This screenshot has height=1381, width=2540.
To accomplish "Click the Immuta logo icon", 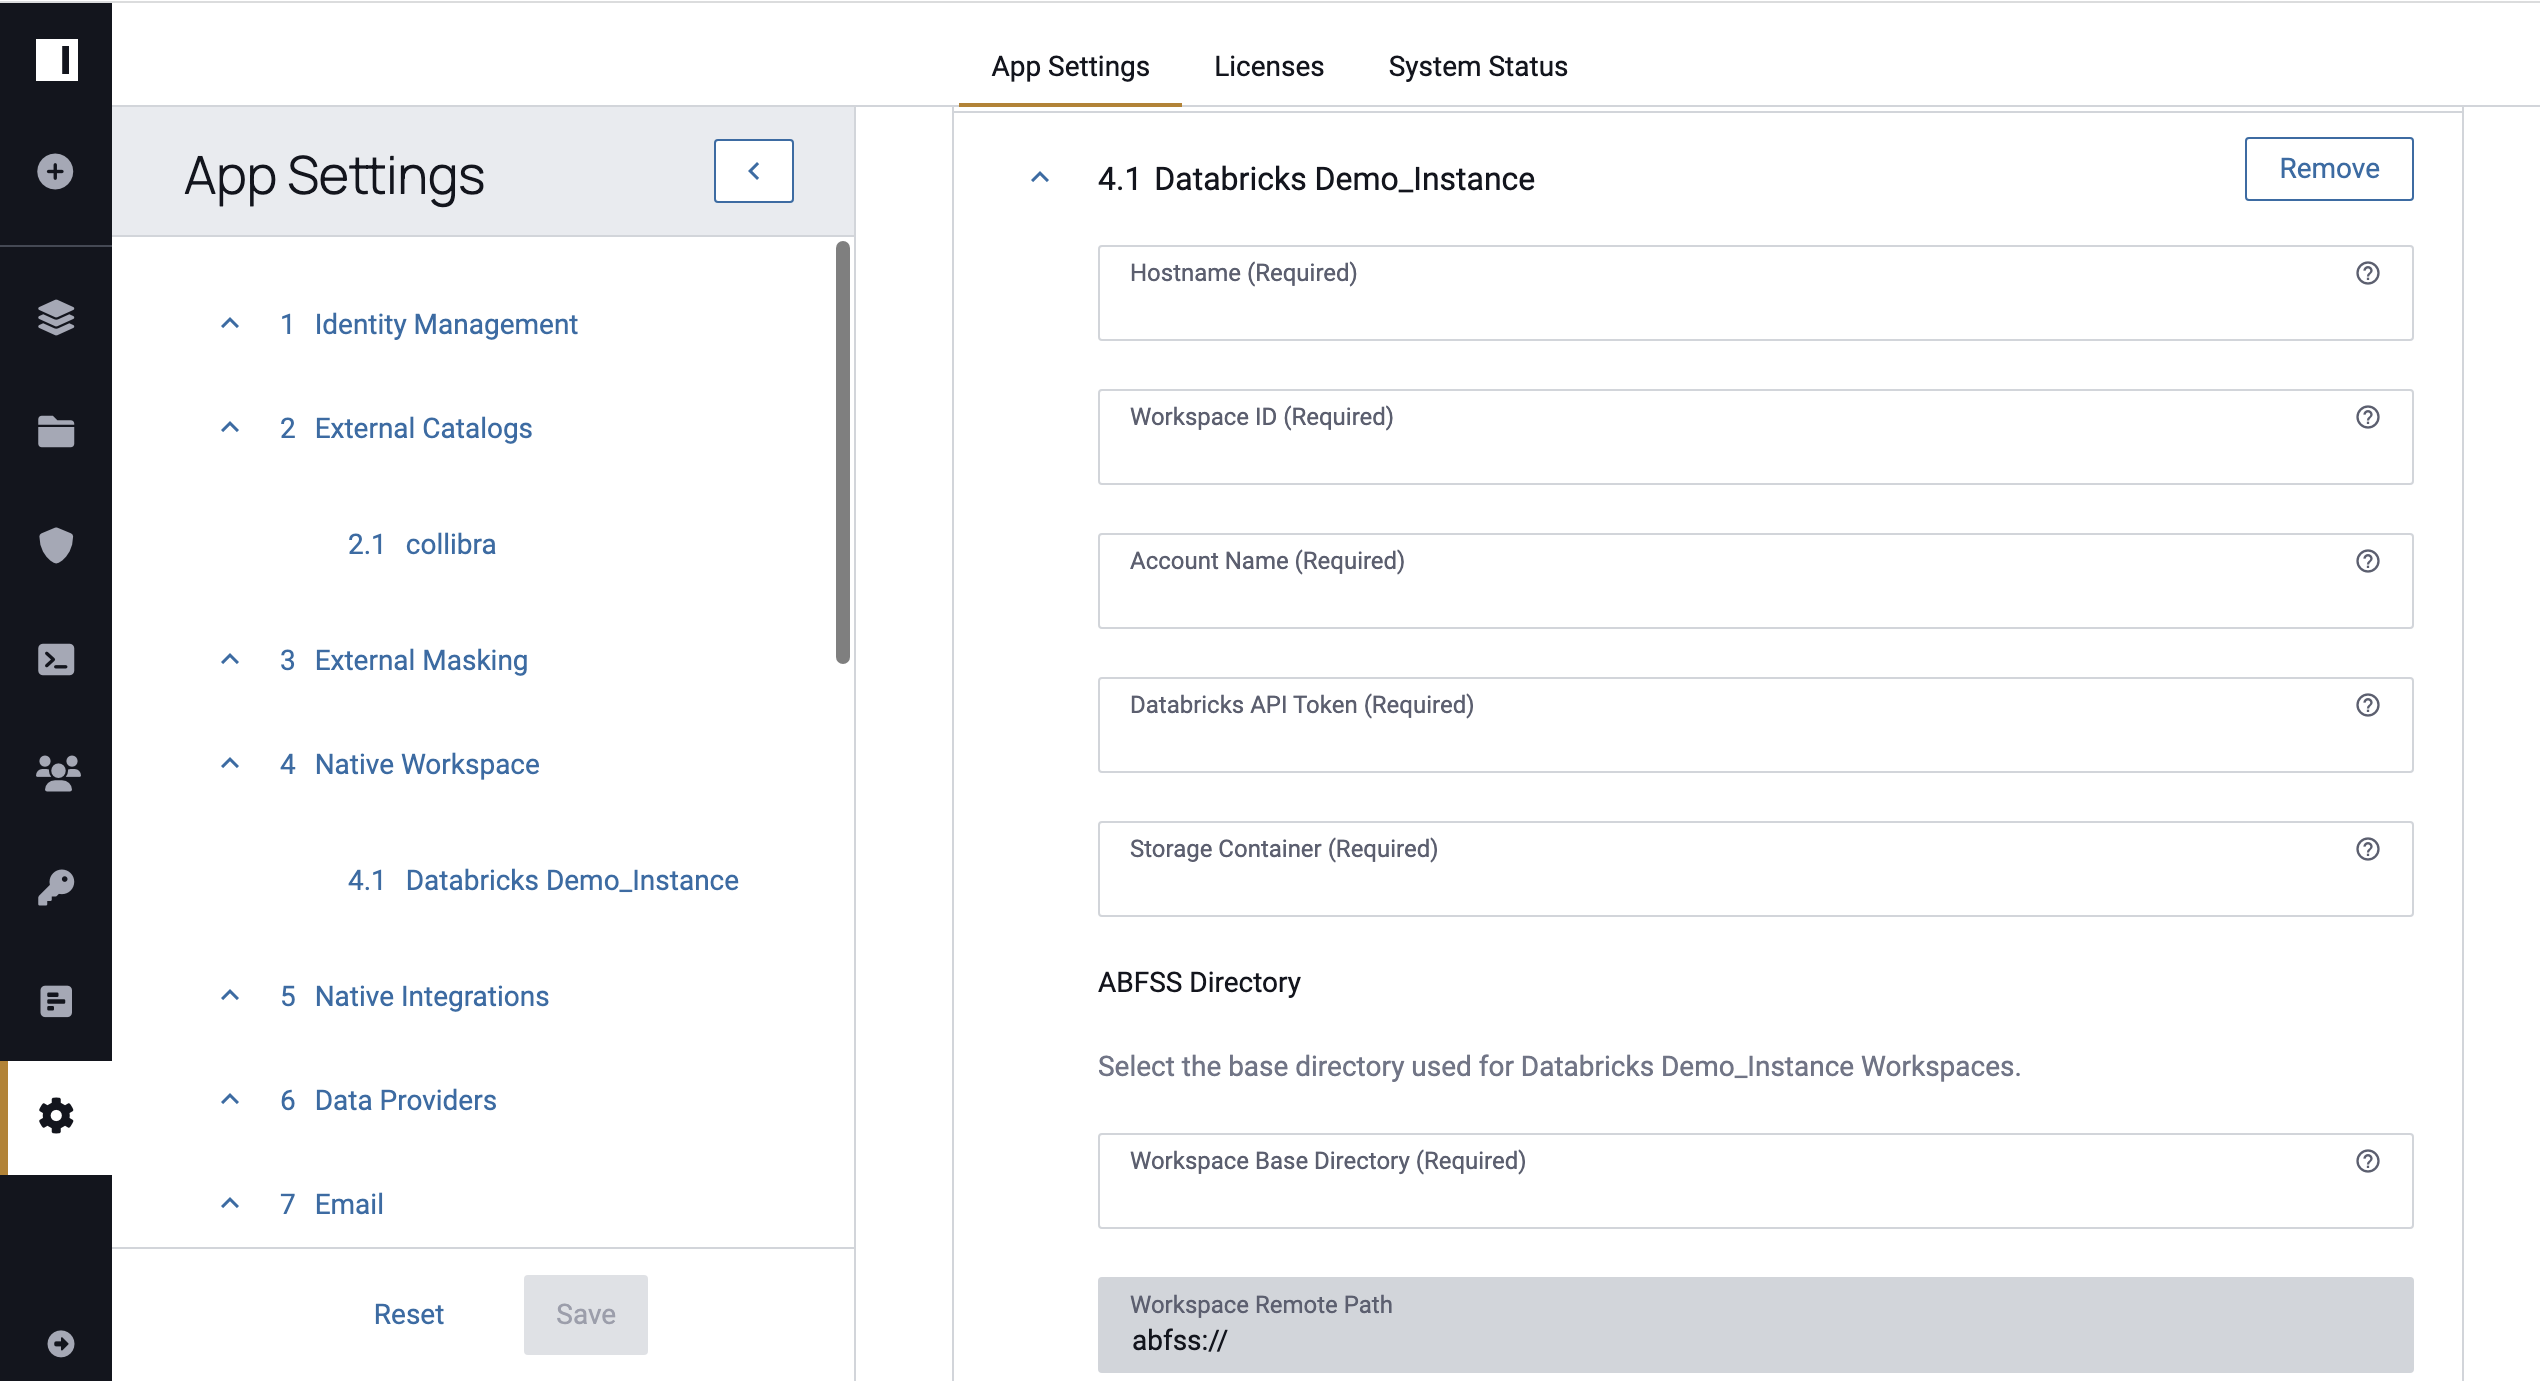I will 57,60.
